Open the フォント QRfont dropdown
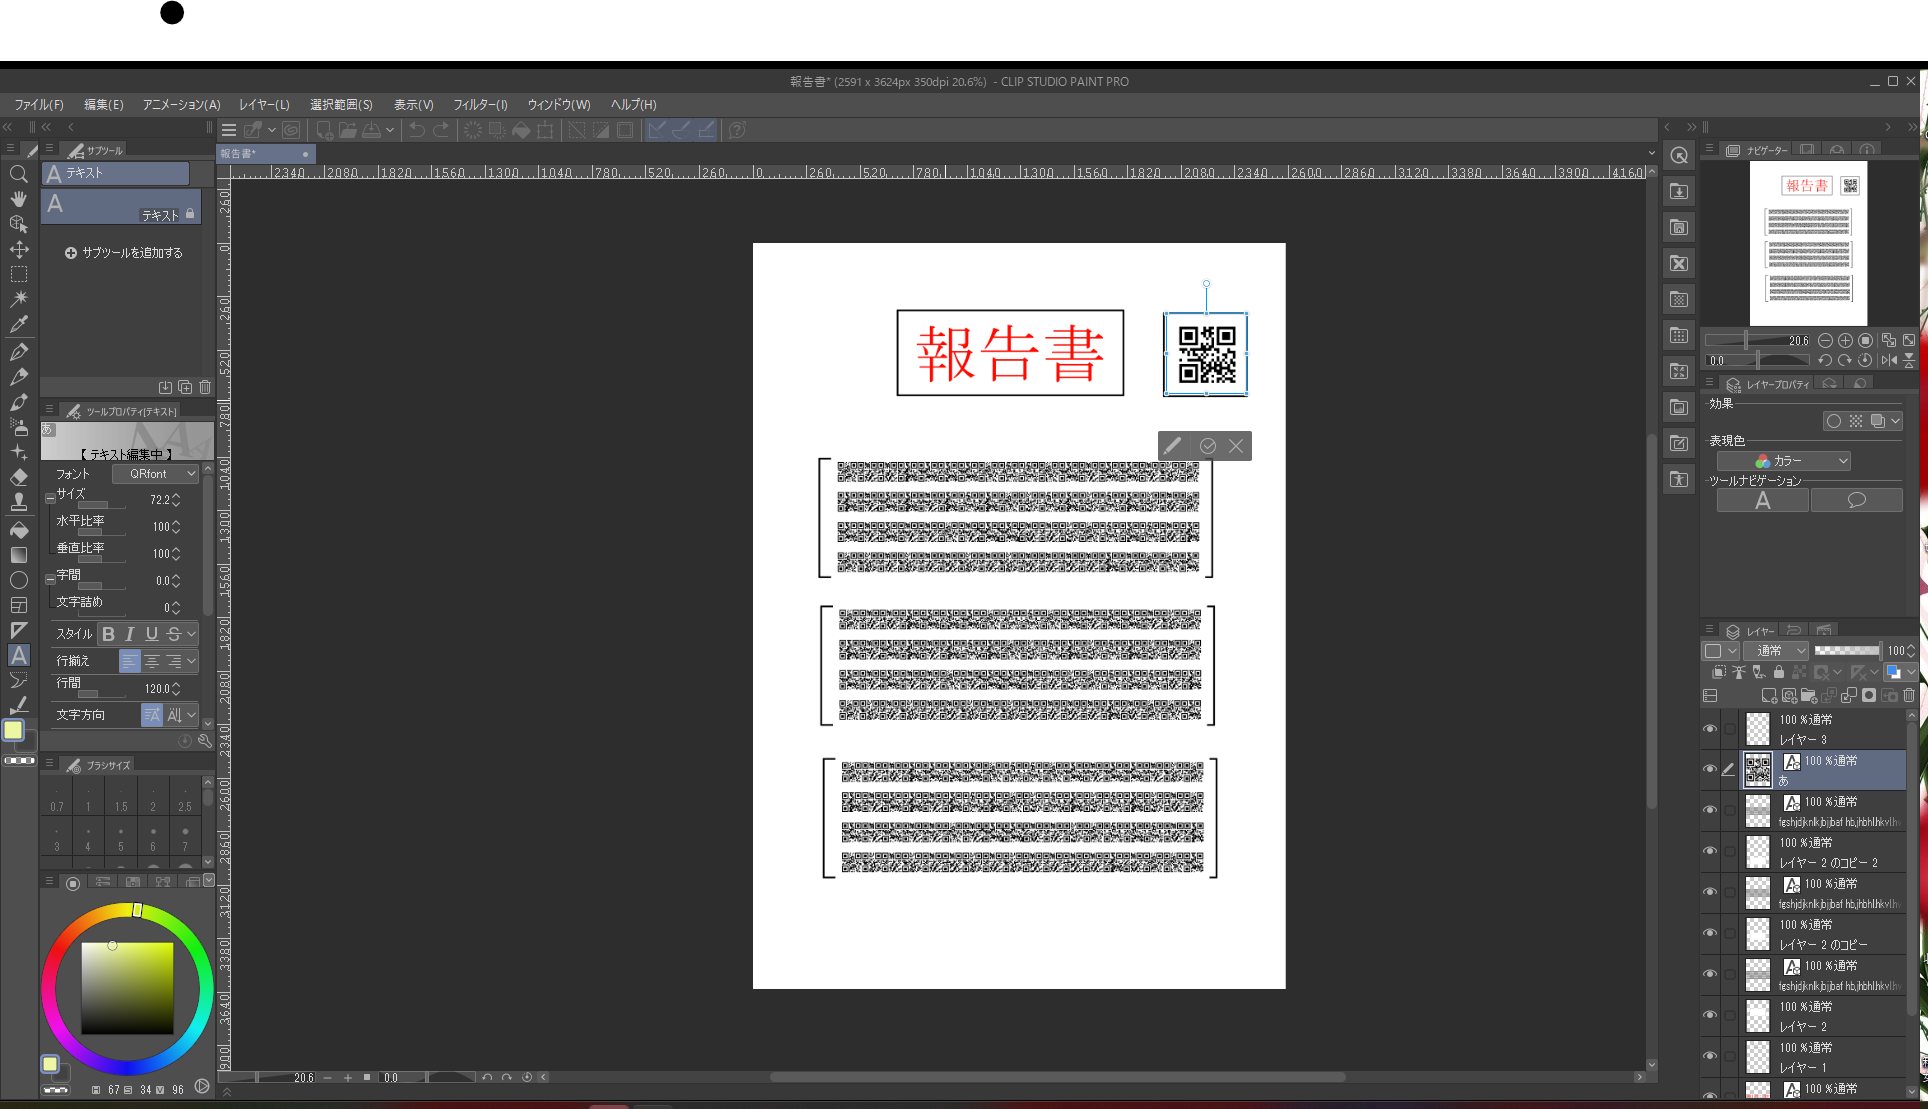Screen dimensions: 1928x1109 [x=155, y=474]
